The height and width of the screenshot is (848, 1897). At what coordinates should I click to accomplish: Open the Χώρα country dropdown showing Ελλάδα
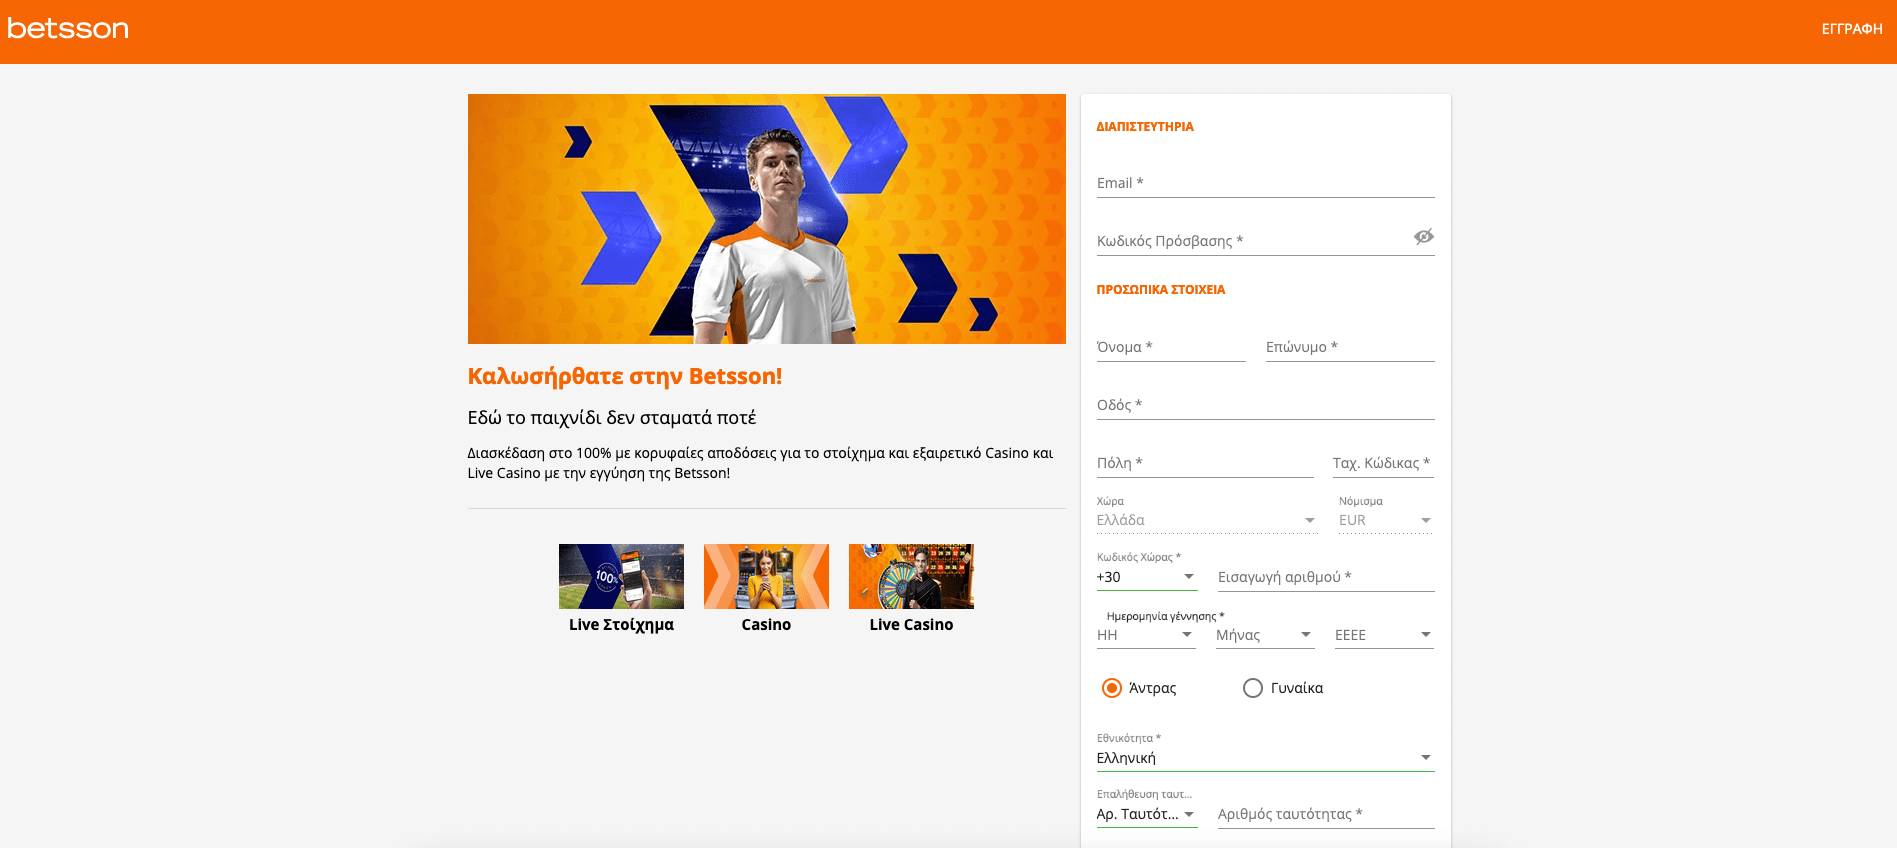(1207, 520)
